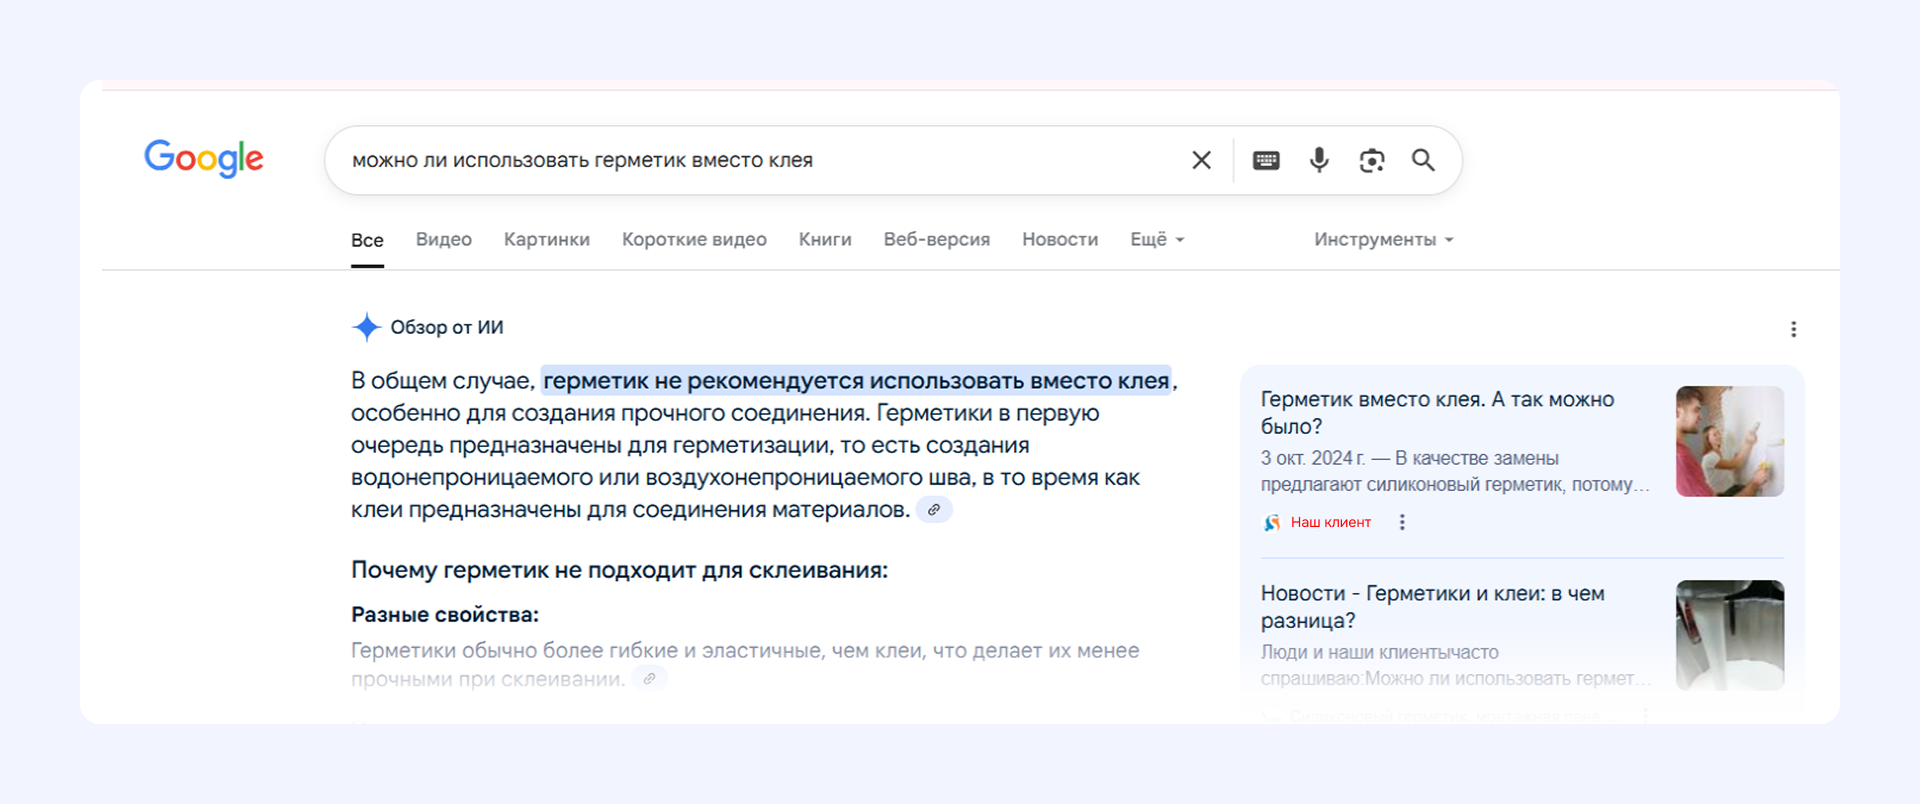The height and width of the screenshot is (804, 1920).
Task: Open the on-screen keyboard icon
Action: coord(1266,160)
